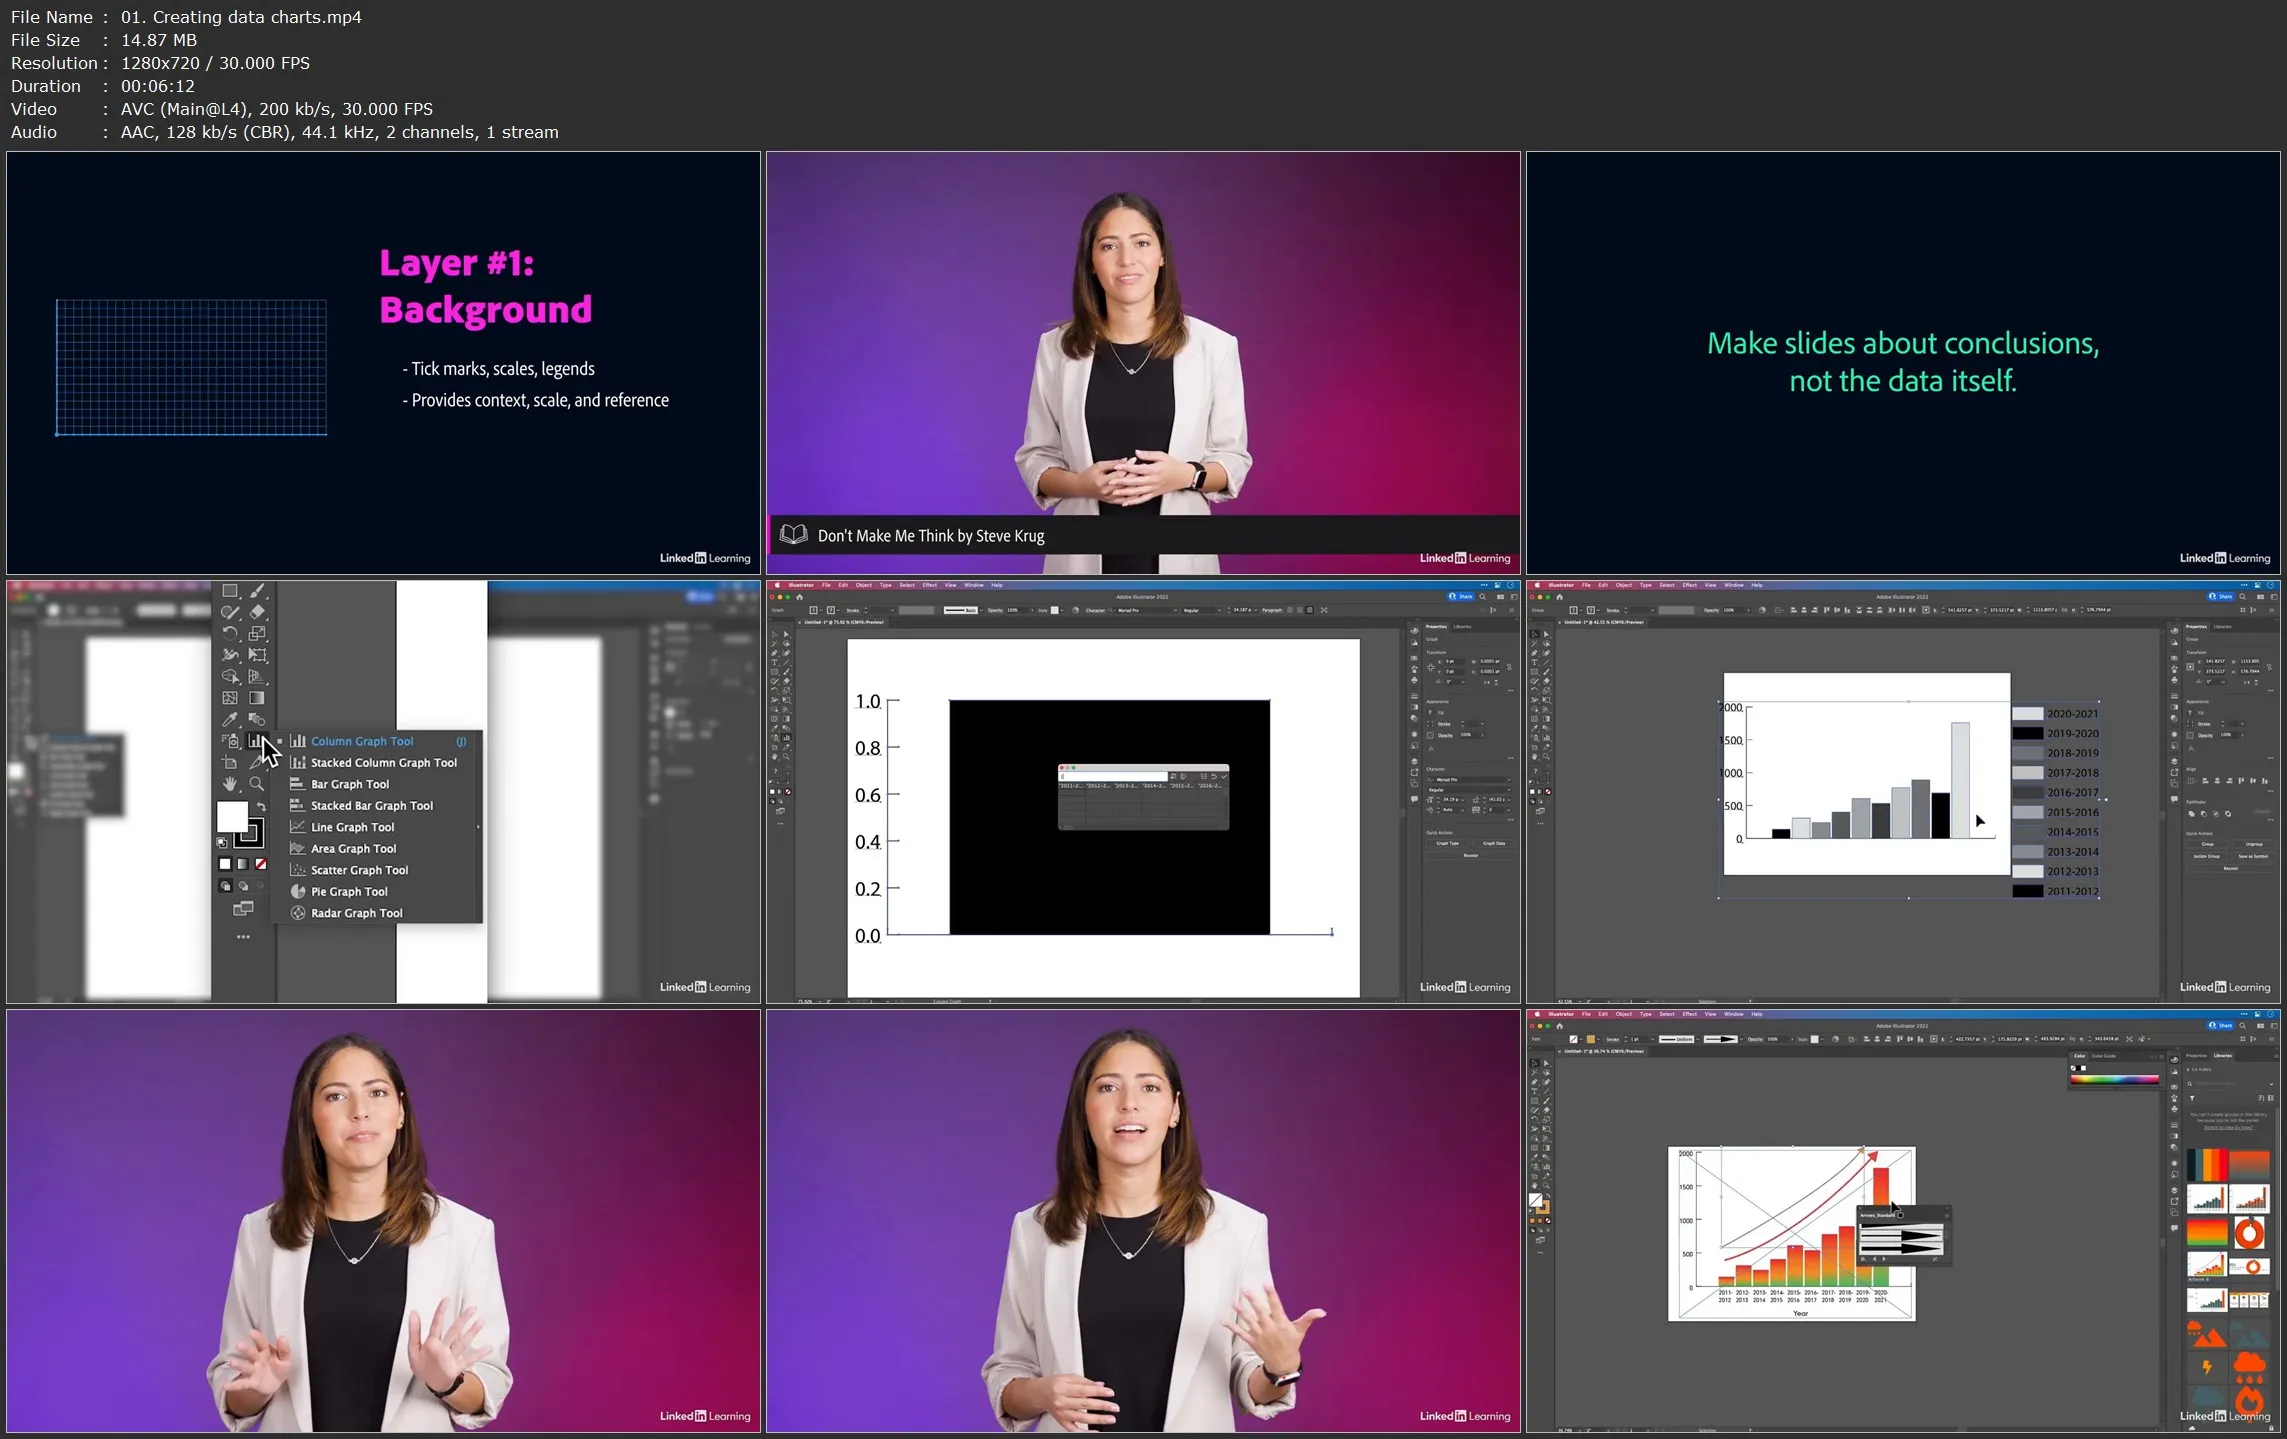Open Edit Toolbar three-dots under large toolbar
The image size is (2287, 1439).
[243, 937]
